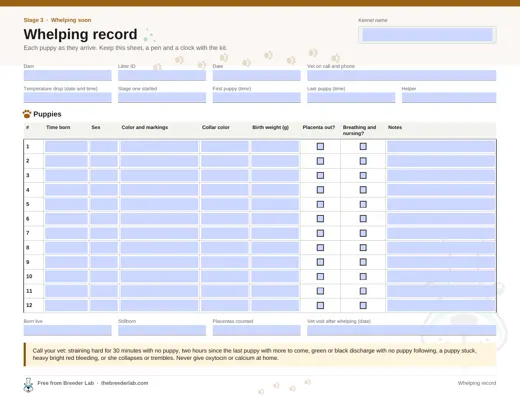Click the Vet on call and phone field

coord(402,75)
